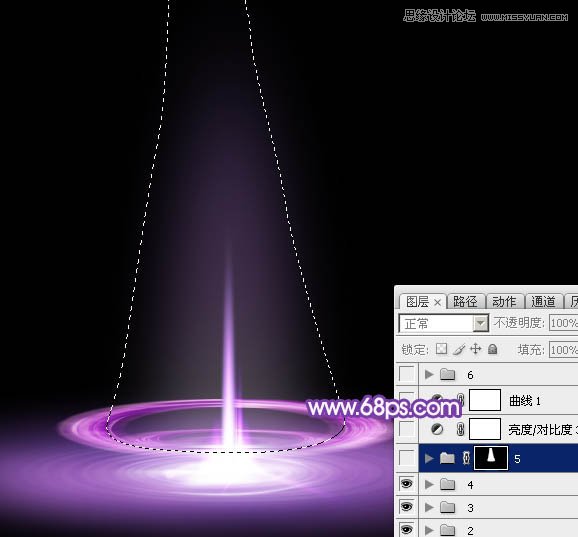This screenshot has width=578, height=537.
Task: Select the group row named 2
Action: point(498,529)
